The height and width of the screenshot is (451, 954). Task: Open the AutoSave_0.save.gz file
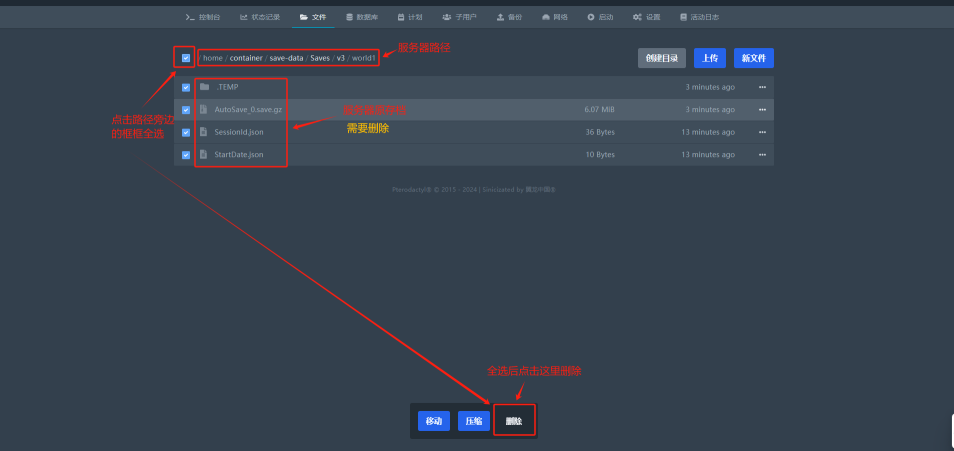pyautogui.click(x=248, y=110)
